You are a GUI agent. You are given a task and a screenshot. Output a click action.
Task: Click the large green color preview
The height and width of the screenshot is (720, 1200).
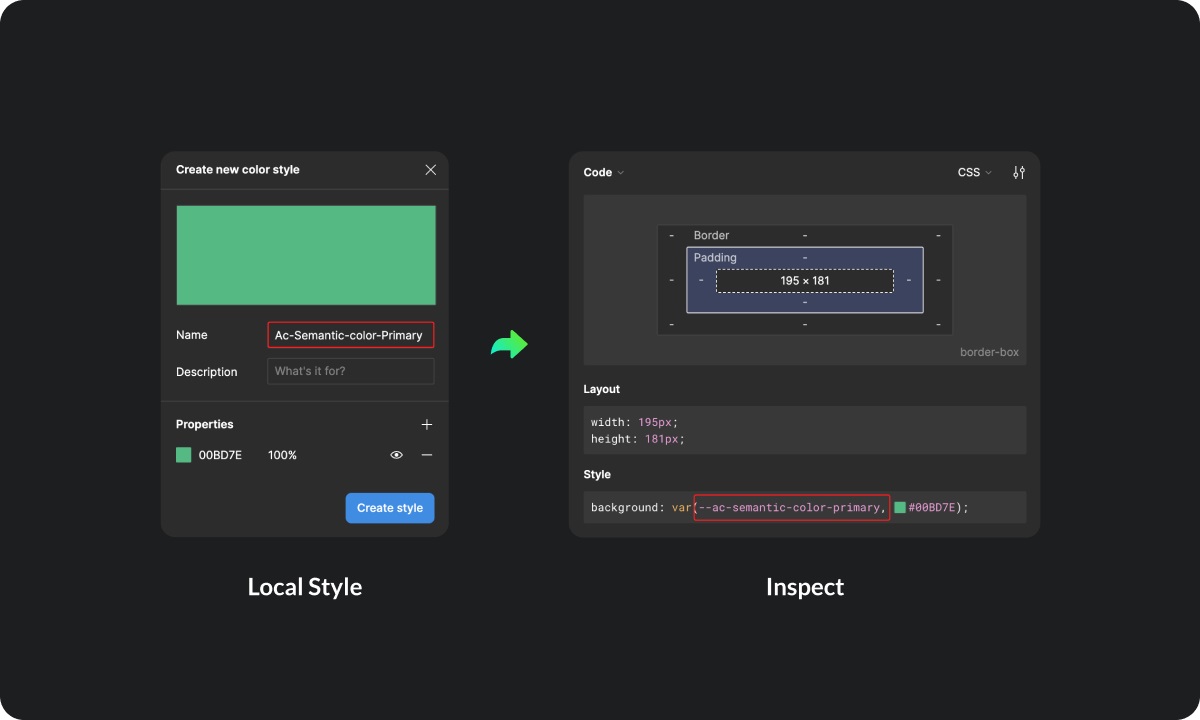(x=306, y=255)
